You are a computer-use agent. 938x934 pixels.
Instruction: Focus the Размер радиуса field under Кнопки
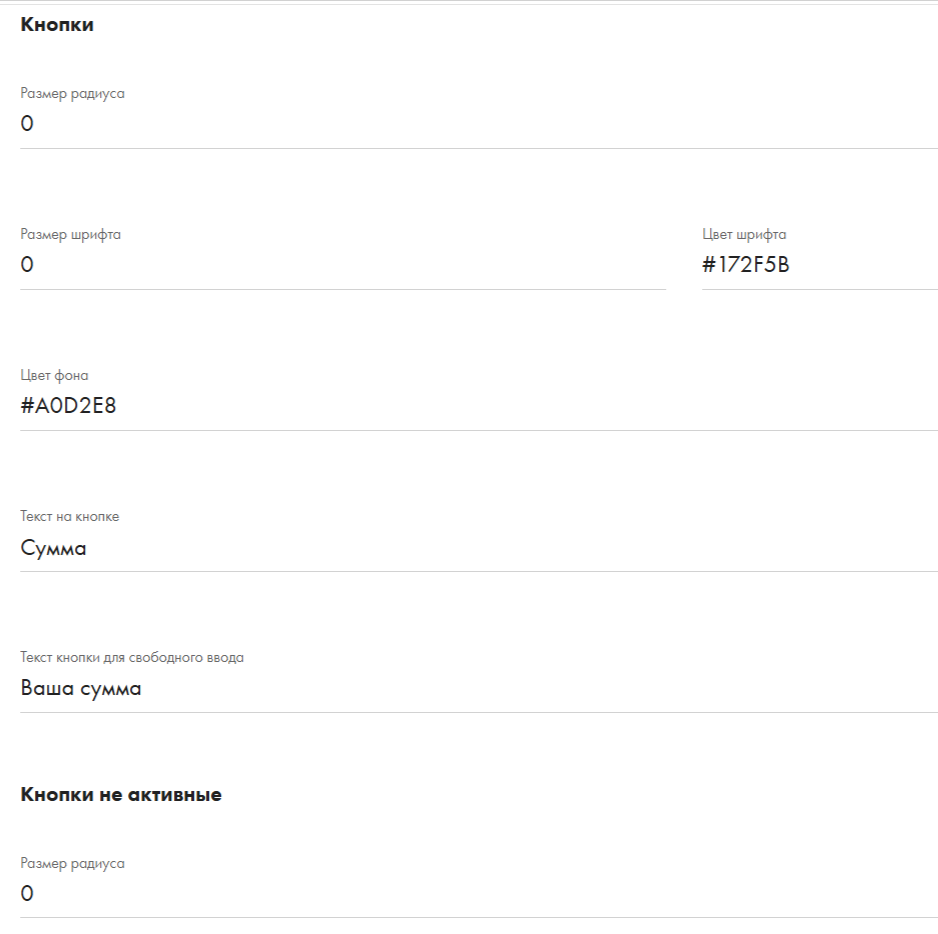[479, 124]
